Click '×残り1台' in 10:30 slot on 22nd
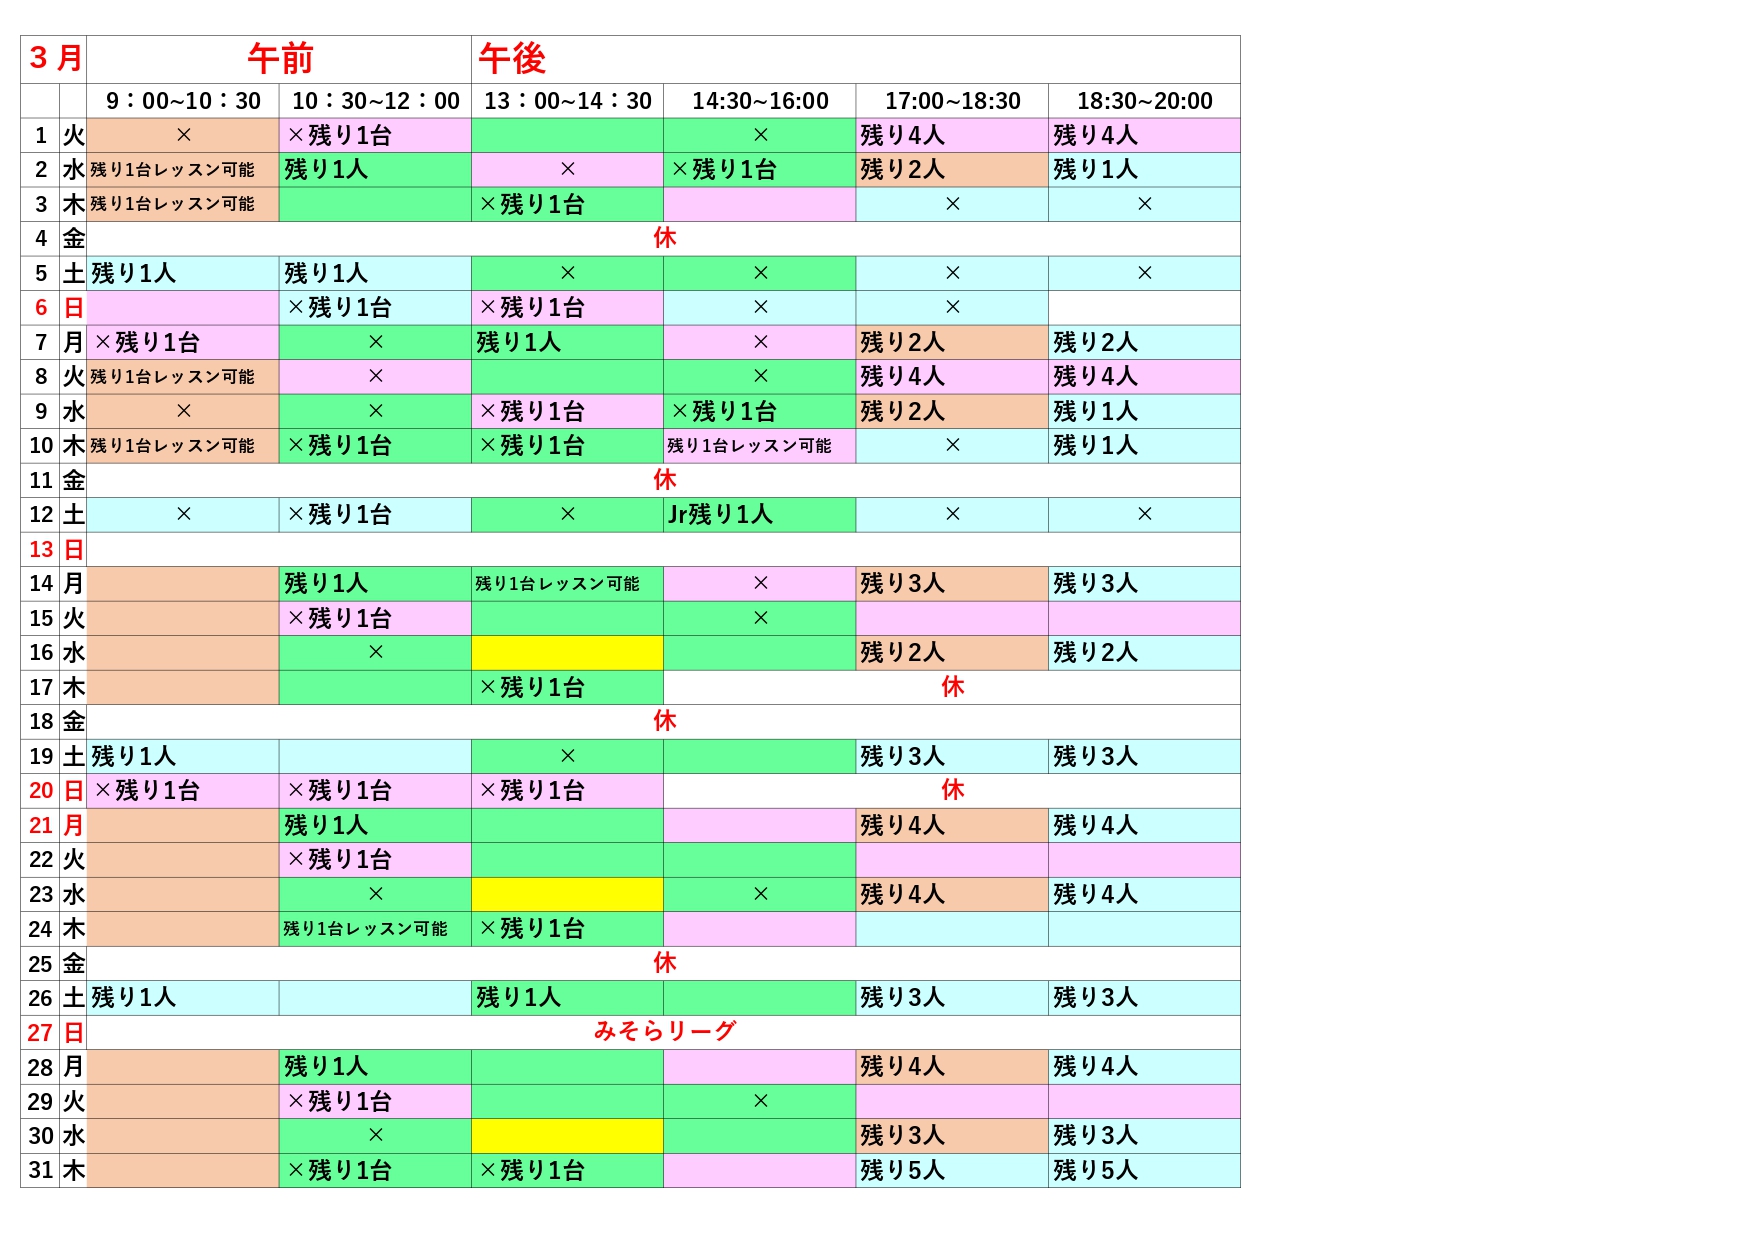Image resolution: width=1754 pixels, height=1240 pixels. [x=339, y=860]
